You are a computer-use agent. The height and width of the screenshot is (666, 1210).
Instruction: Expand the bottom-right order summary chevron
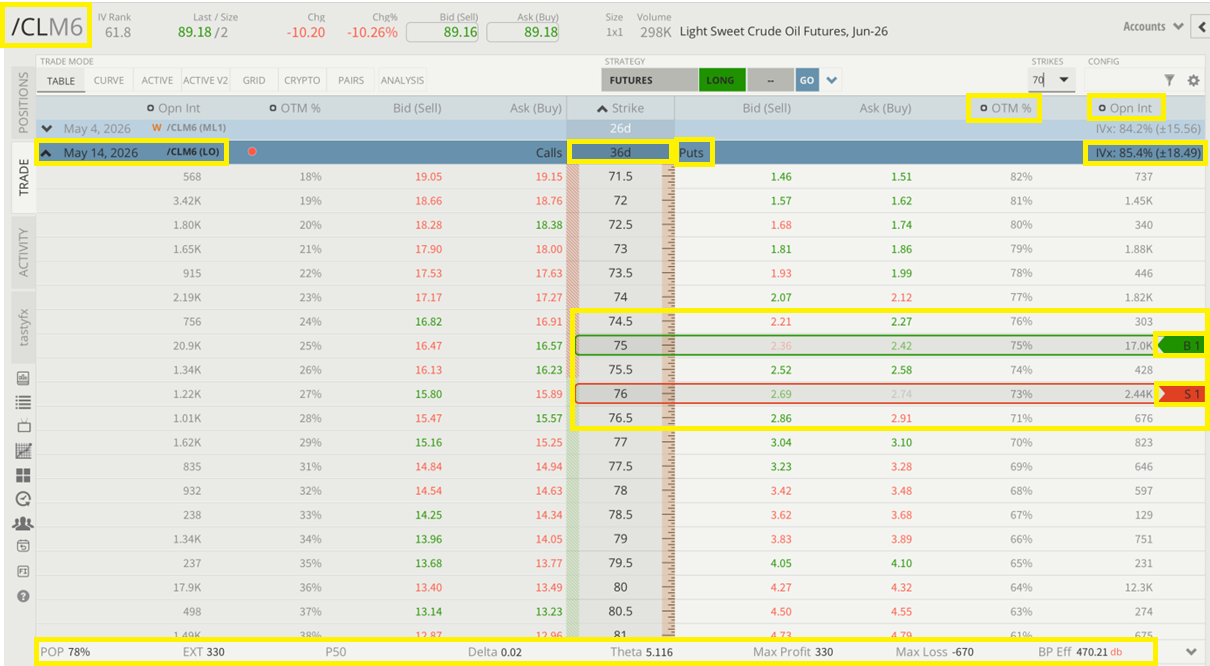pyautogui.click(x=1190, y=652)
